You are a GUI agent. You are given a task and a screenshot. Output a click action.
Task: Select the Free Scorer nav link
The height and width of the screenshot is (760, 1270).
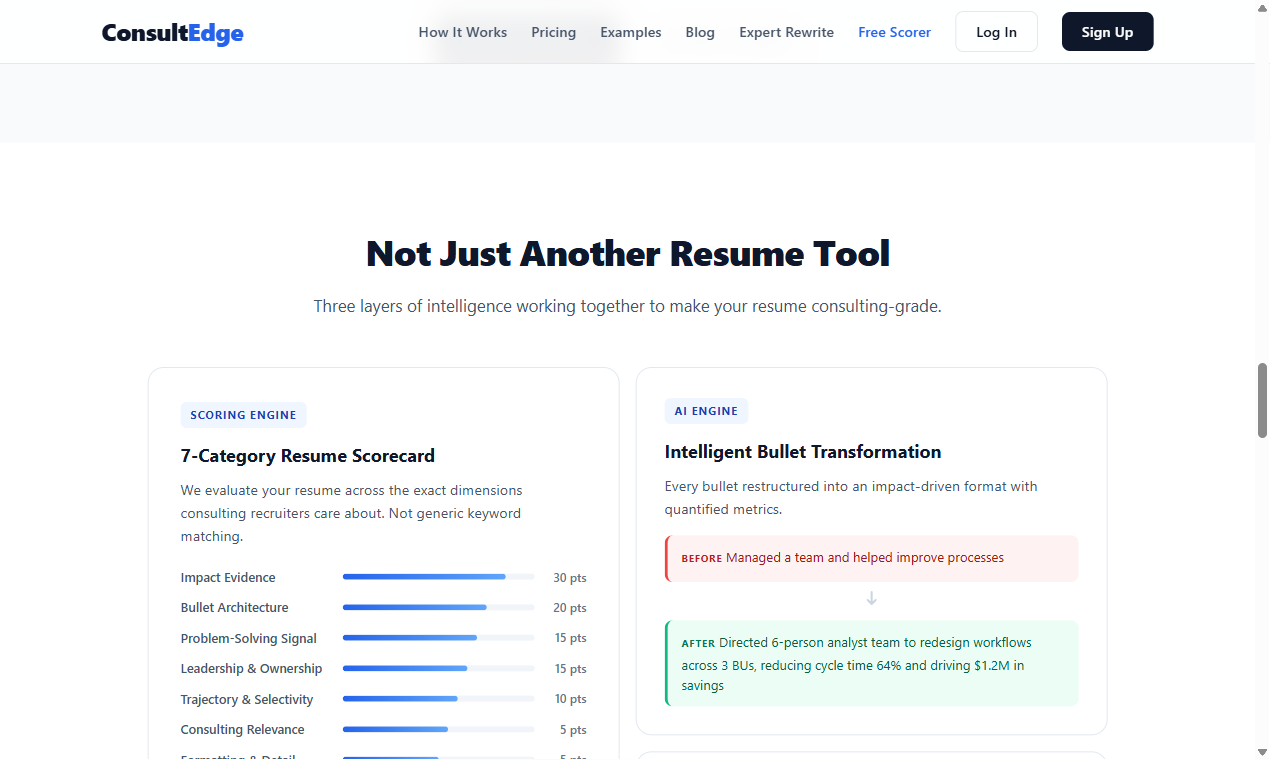pos(894,32)
